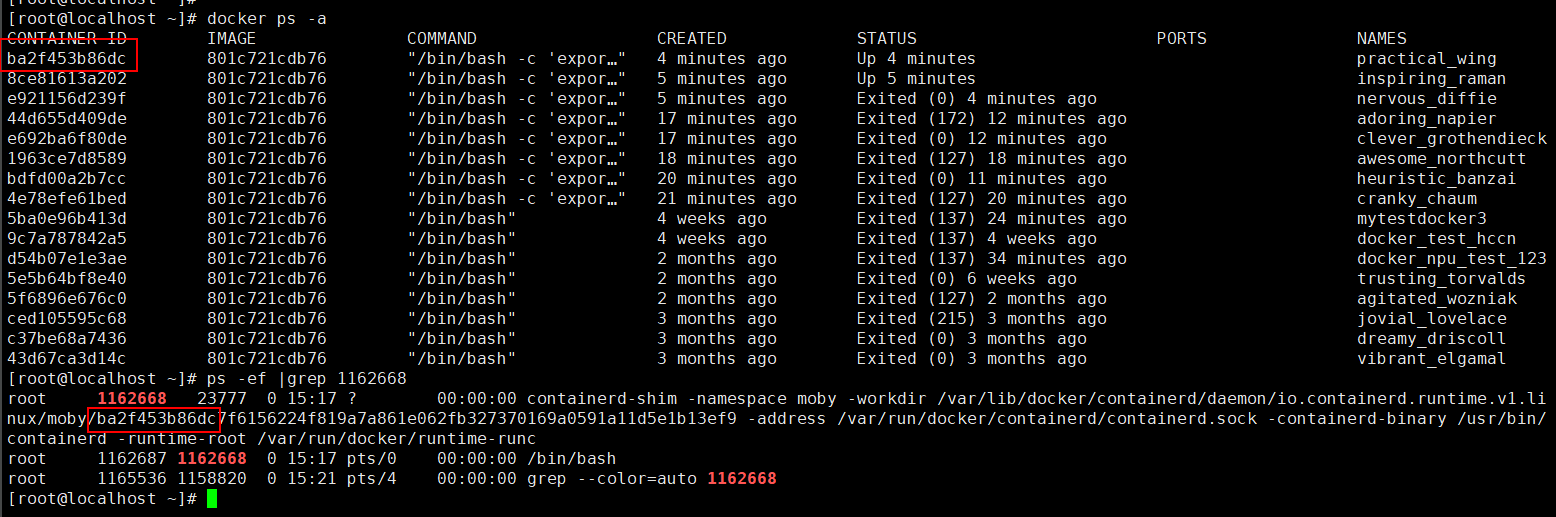Click the container ID 5f6896e676c0
The image size is (1556, 517).
click(x=67, y=299)
